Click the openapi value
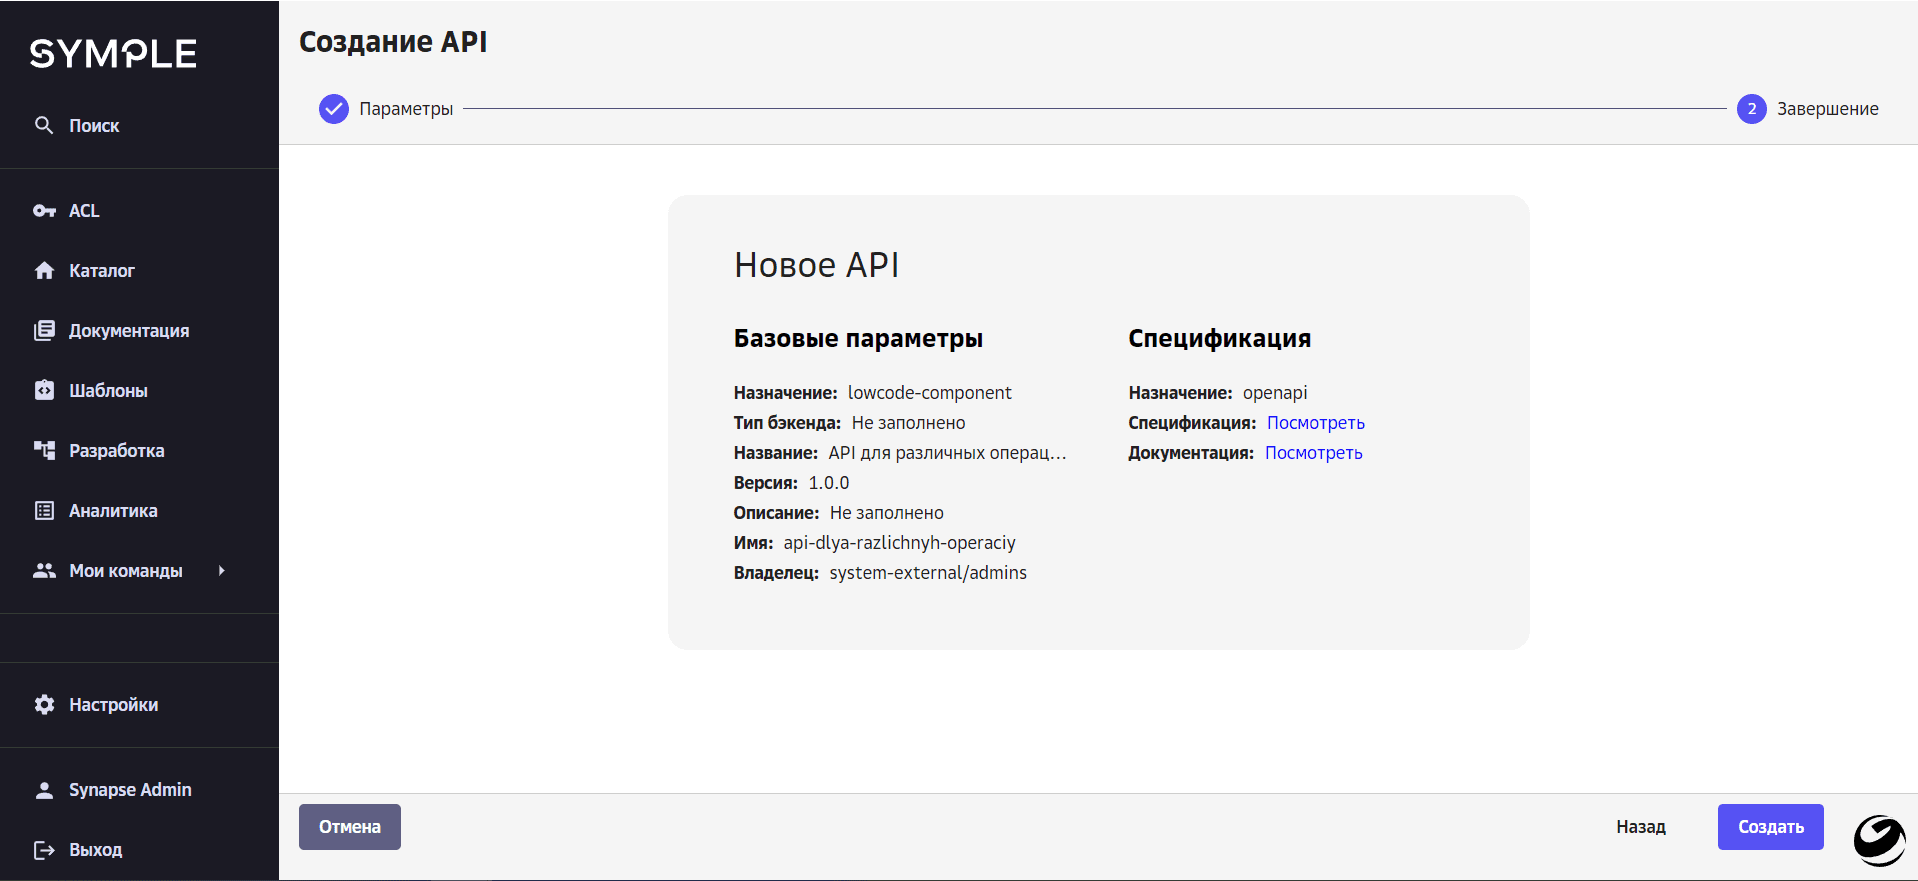The image size is (1918, 881). pyautogui.click(x=1275, y=393)
